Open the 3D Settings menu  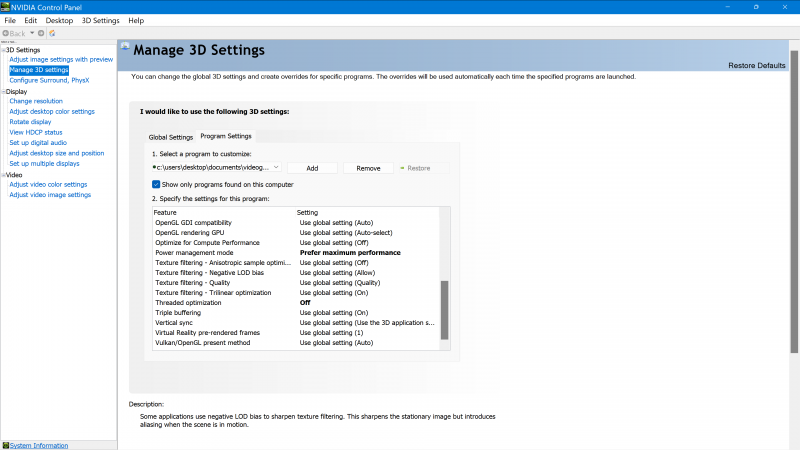(x=101, y=20)
